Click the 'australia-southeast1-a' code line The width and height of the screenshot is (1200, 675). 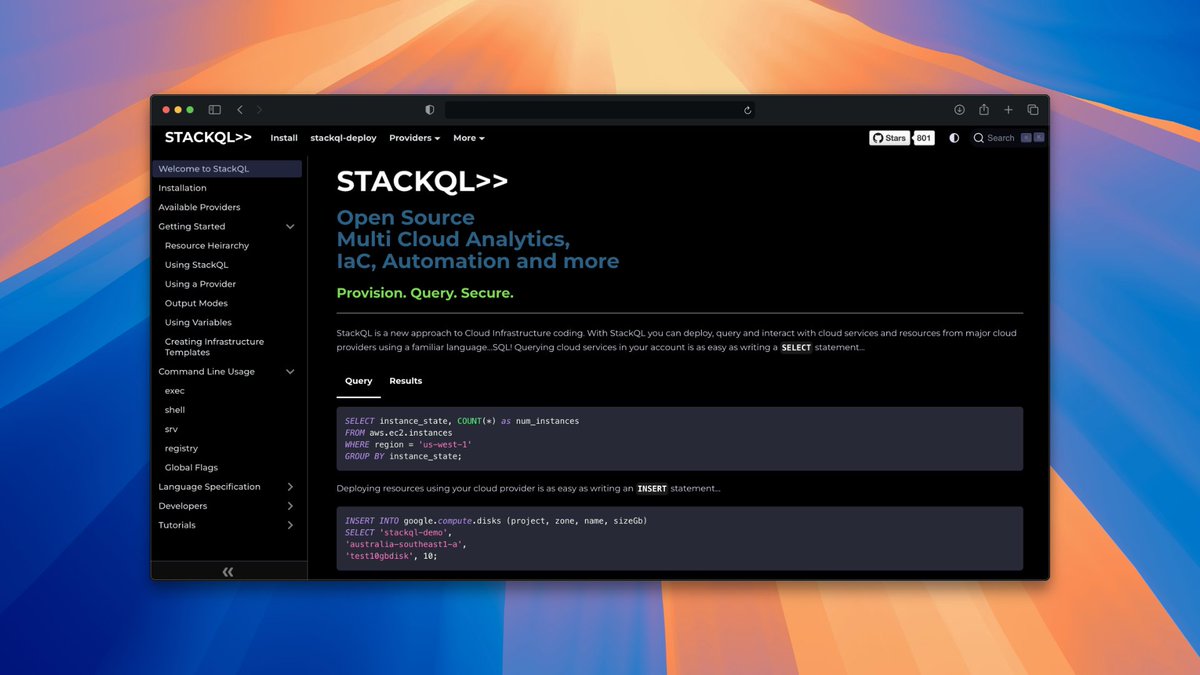coord(406,544)
